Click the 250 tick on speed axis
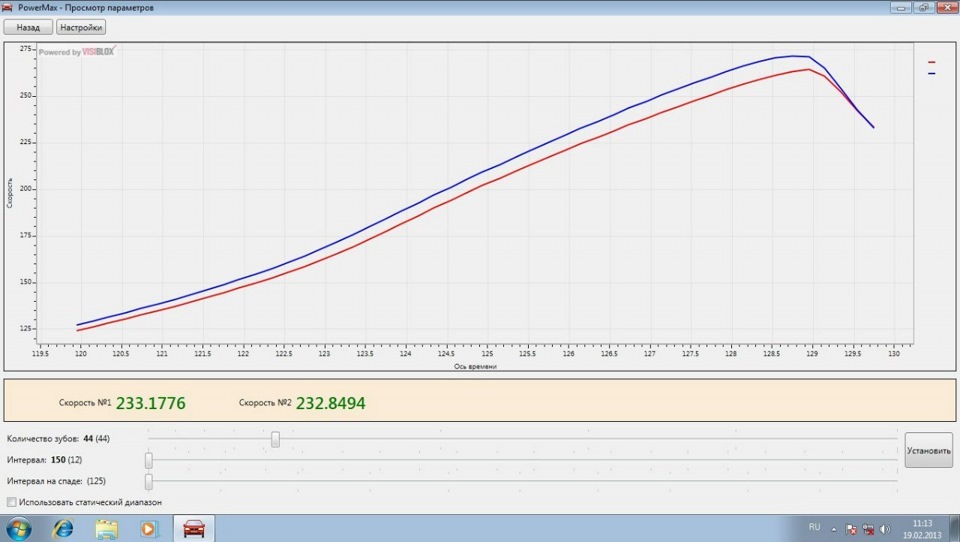The height and width of the screenshot is (542, 960). point(26,96)
